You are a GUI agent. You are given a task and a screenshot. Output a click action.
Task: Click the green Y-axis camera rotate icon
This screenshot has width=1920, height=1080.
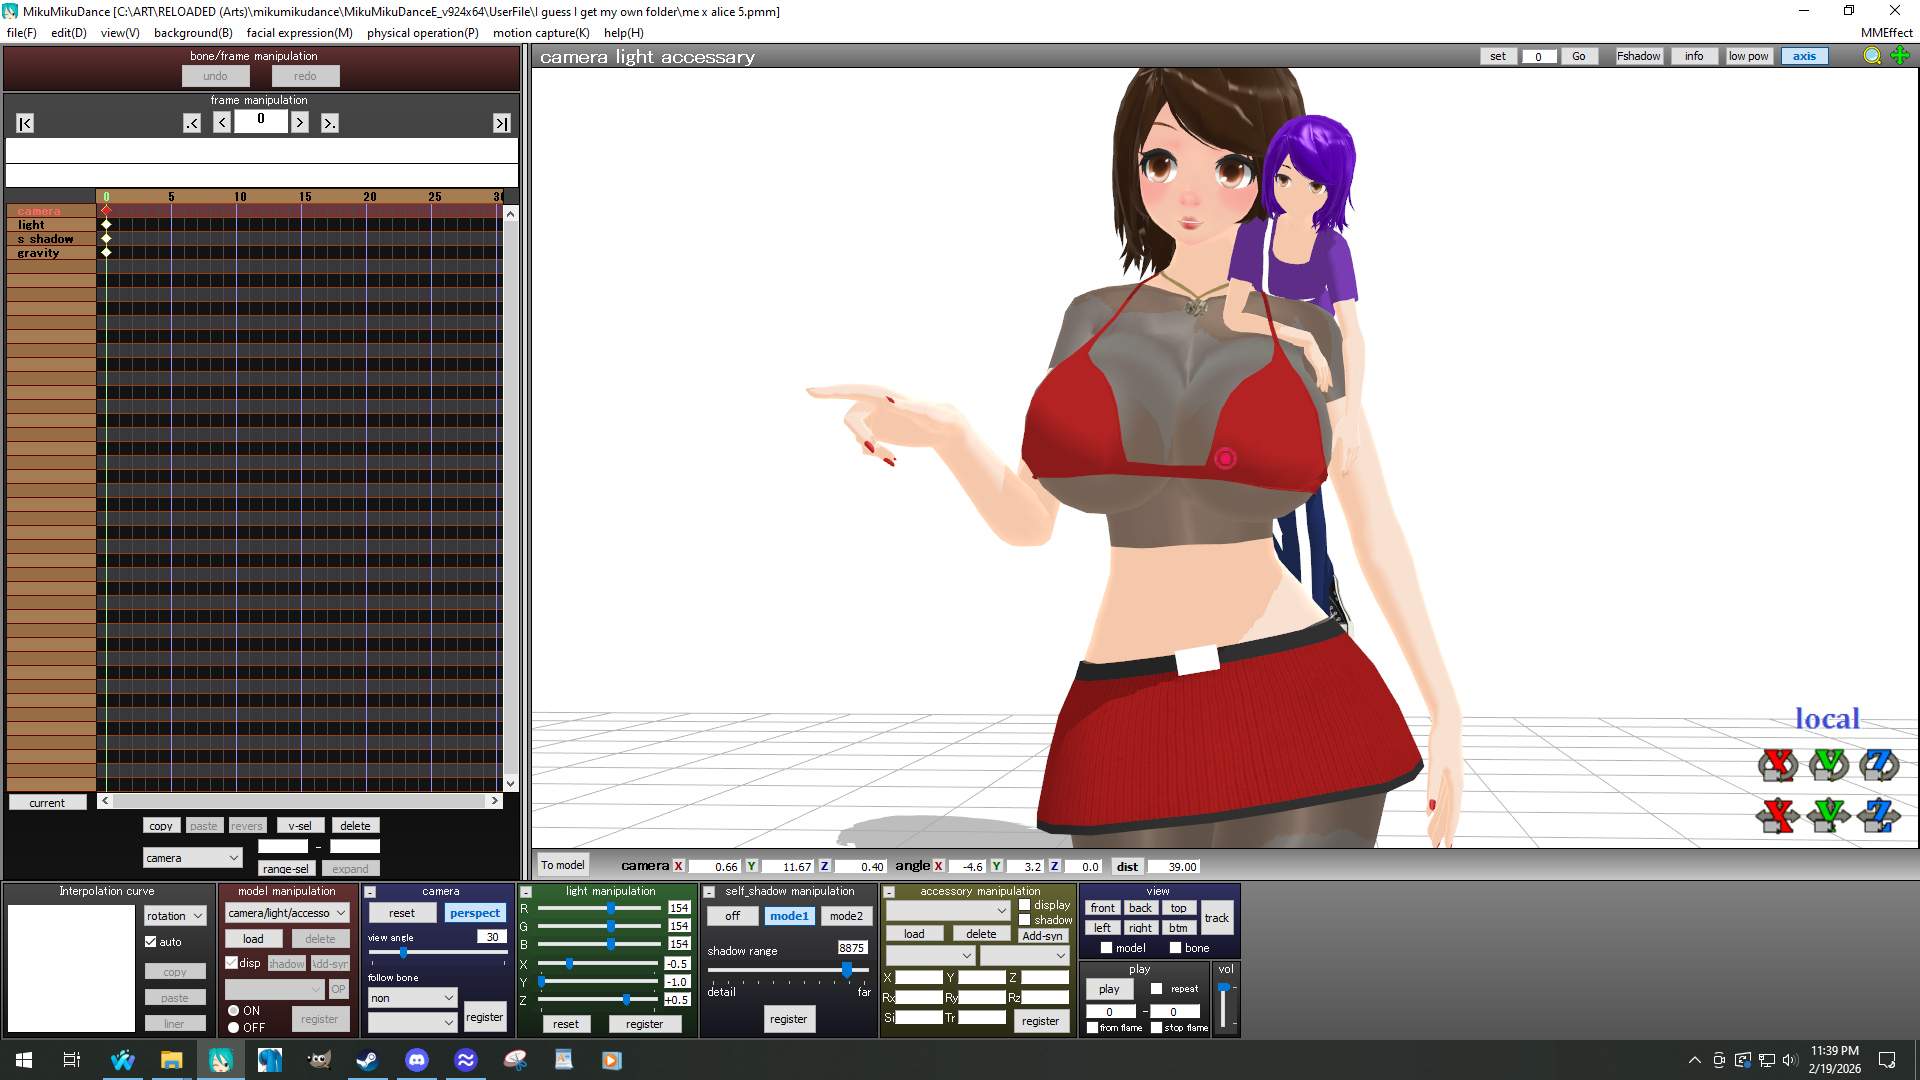point(1829,765)
